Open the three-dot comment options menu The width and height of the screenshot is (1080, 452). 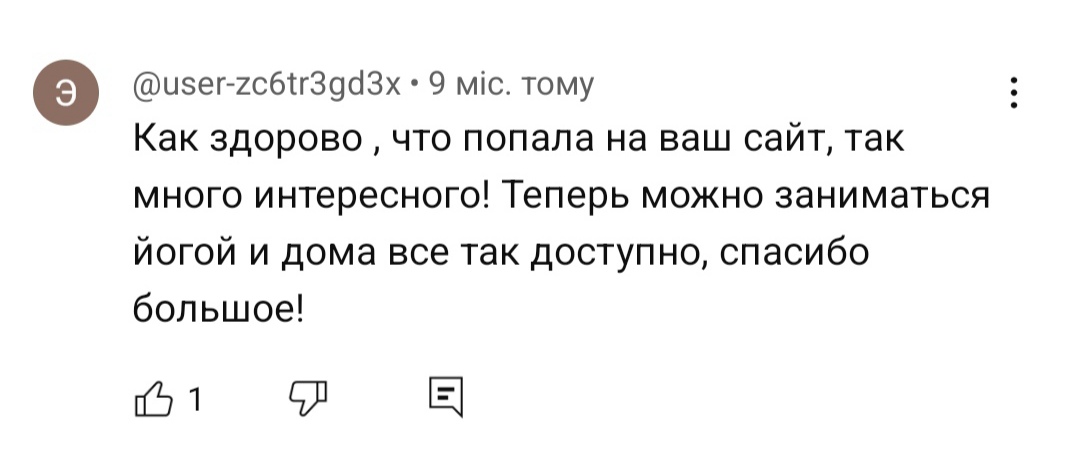pos(1014,93)
